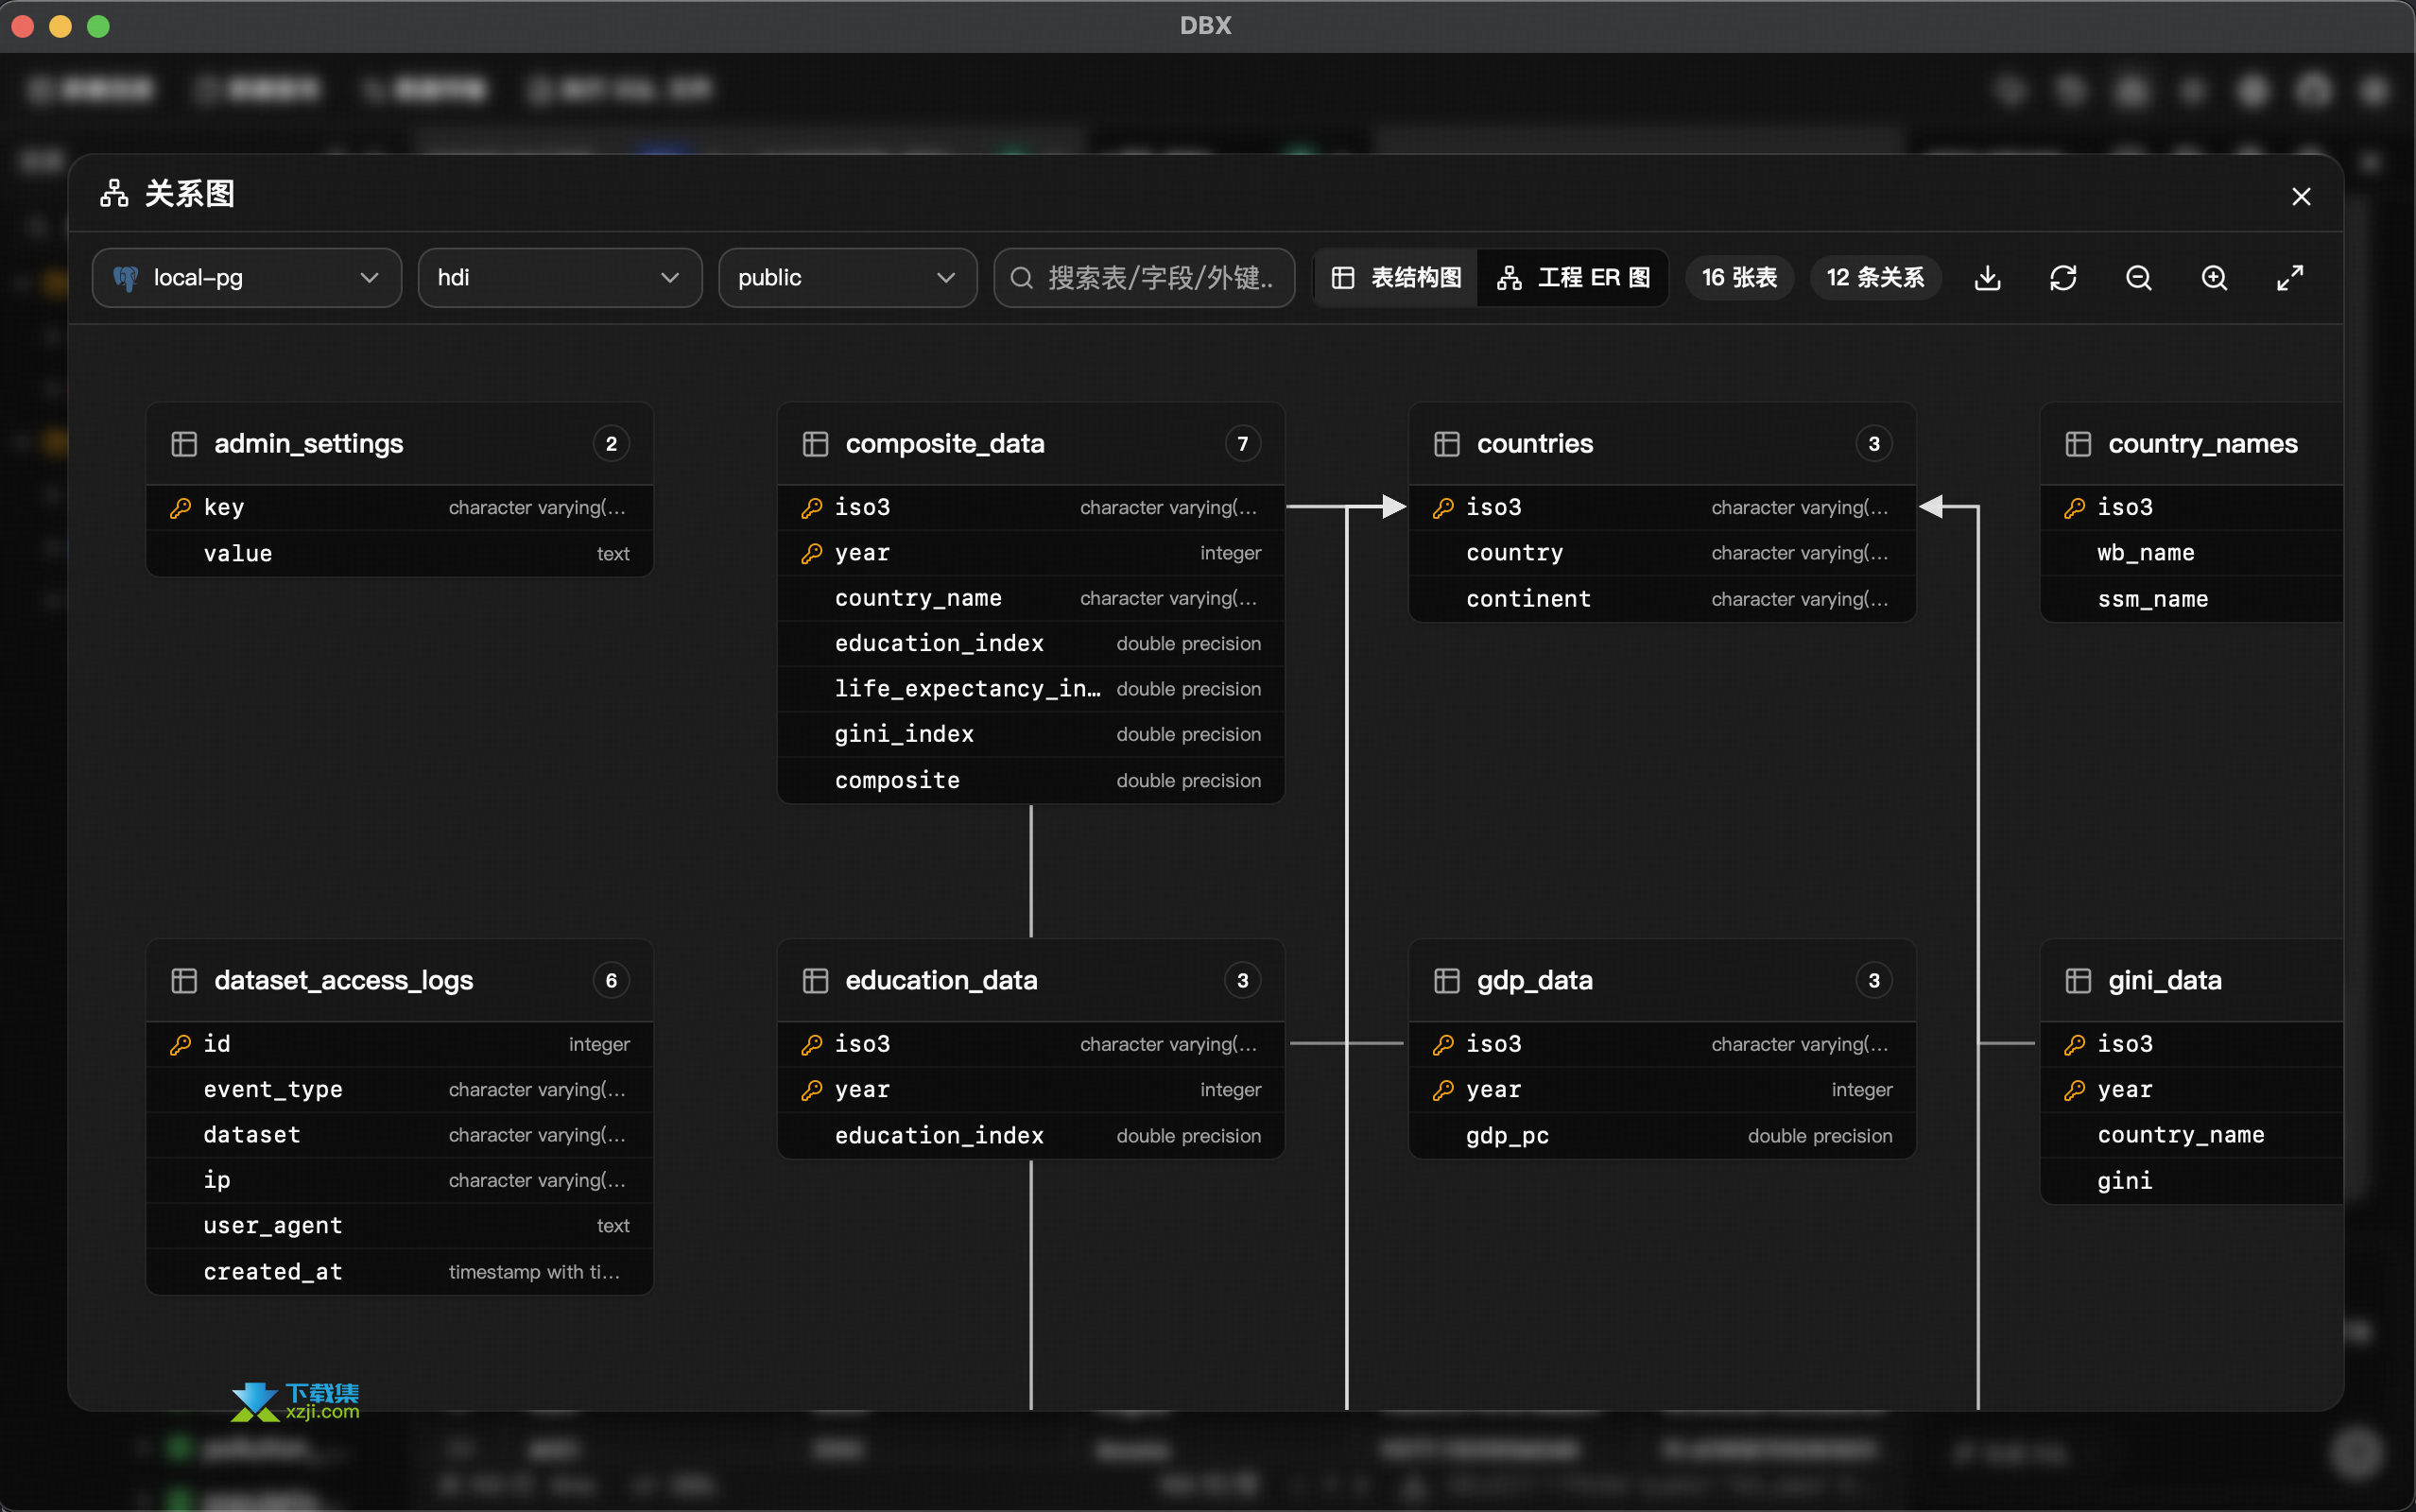
Task: Click the countries table icon
Action: (1446, 444)
